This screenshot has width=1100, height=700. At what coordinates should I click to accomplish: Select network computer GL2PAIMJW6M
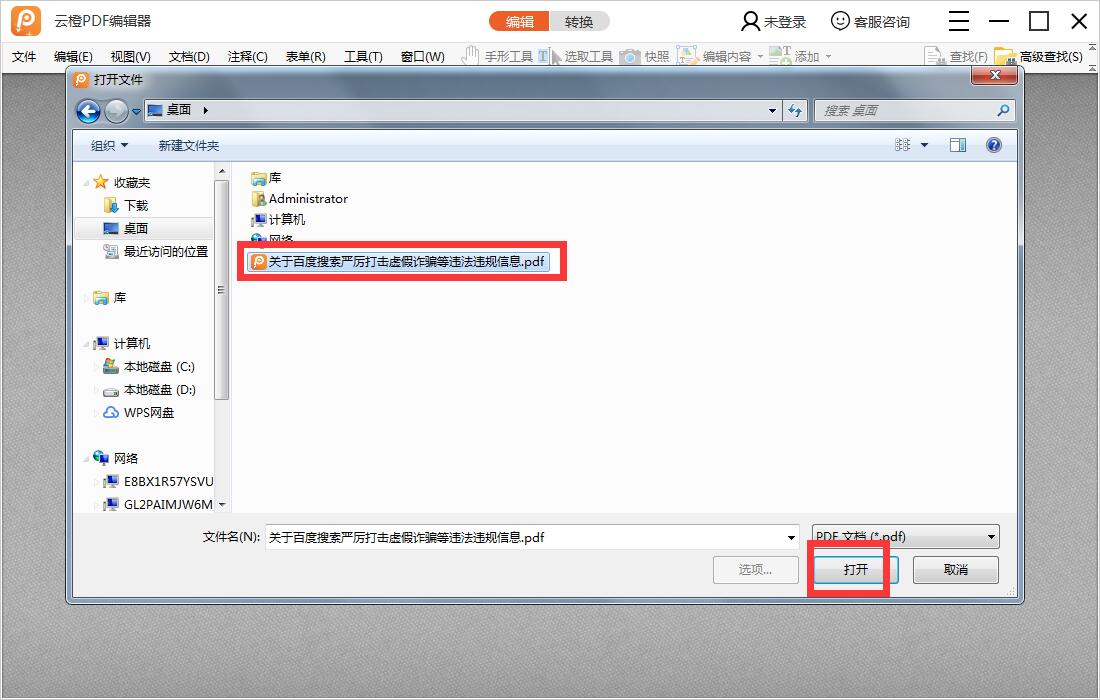[x=158, y=504]
